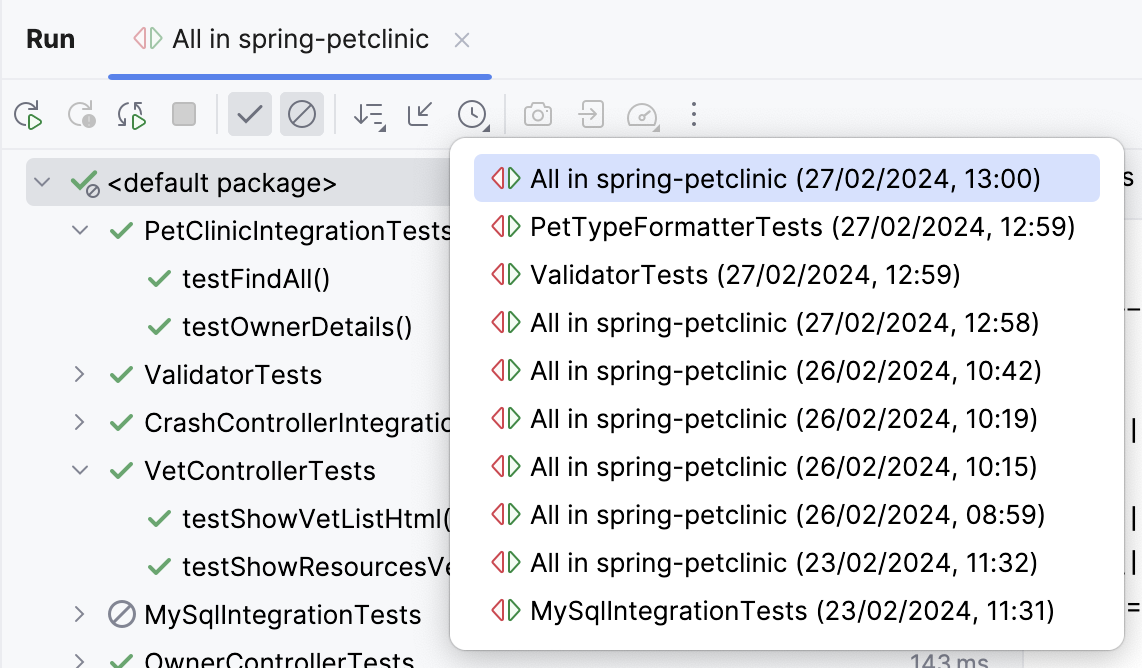Open the test history clock icon
This screenshot has width=1142, height=668.
(472, 114)
